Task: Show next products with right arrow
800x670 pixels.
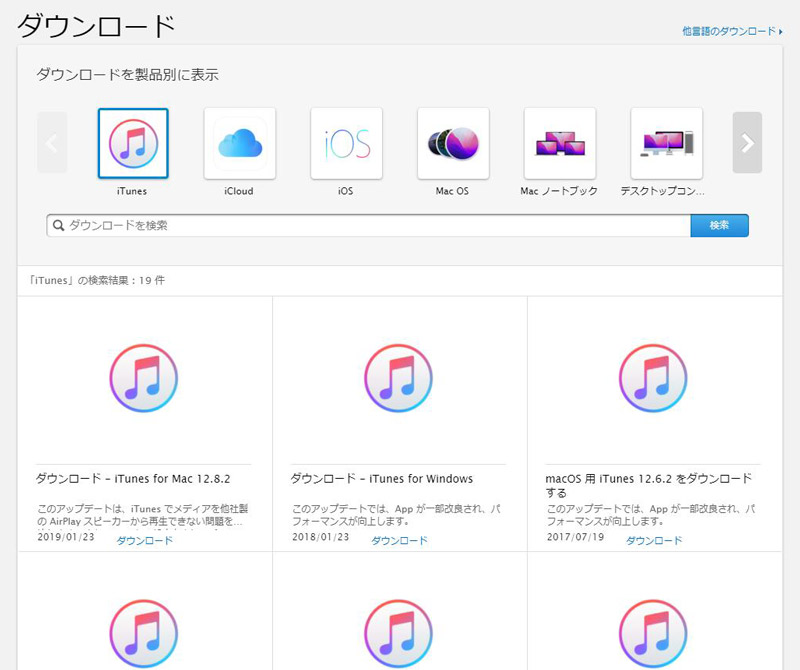Action: pyautogui.click(x=747, y=143)
